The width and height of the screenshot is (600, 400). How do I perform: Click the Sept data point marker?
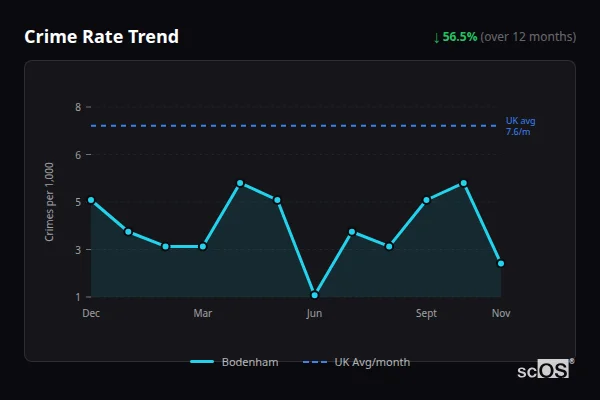pyautogui.click(x=426, y=200)
